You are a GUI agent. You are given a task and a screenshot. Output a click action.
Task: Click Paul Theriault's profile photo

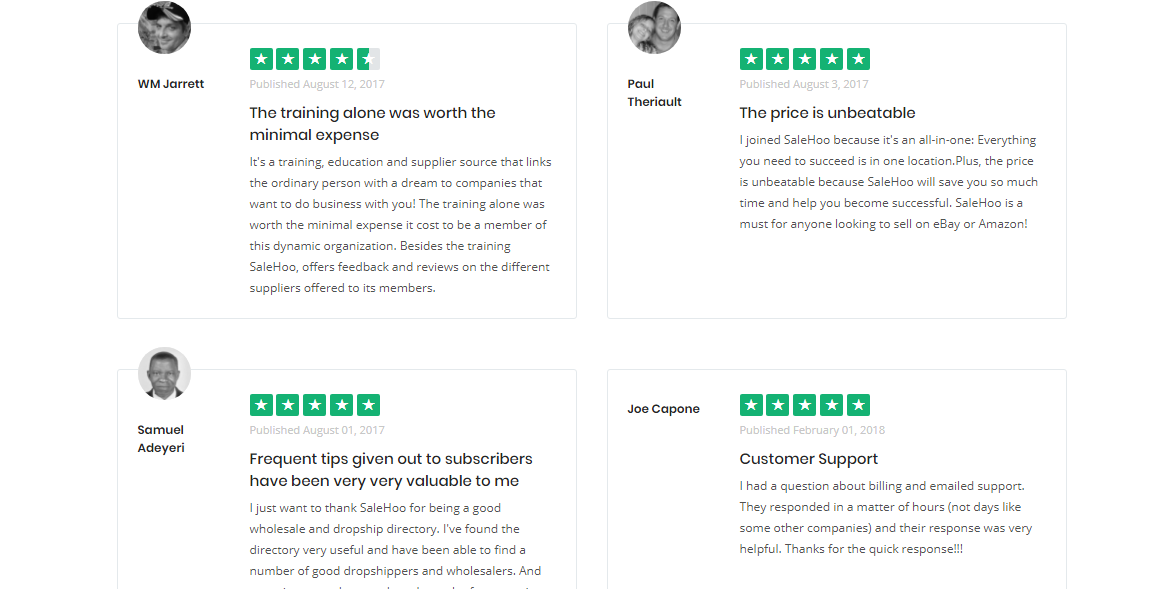[654, 28]
